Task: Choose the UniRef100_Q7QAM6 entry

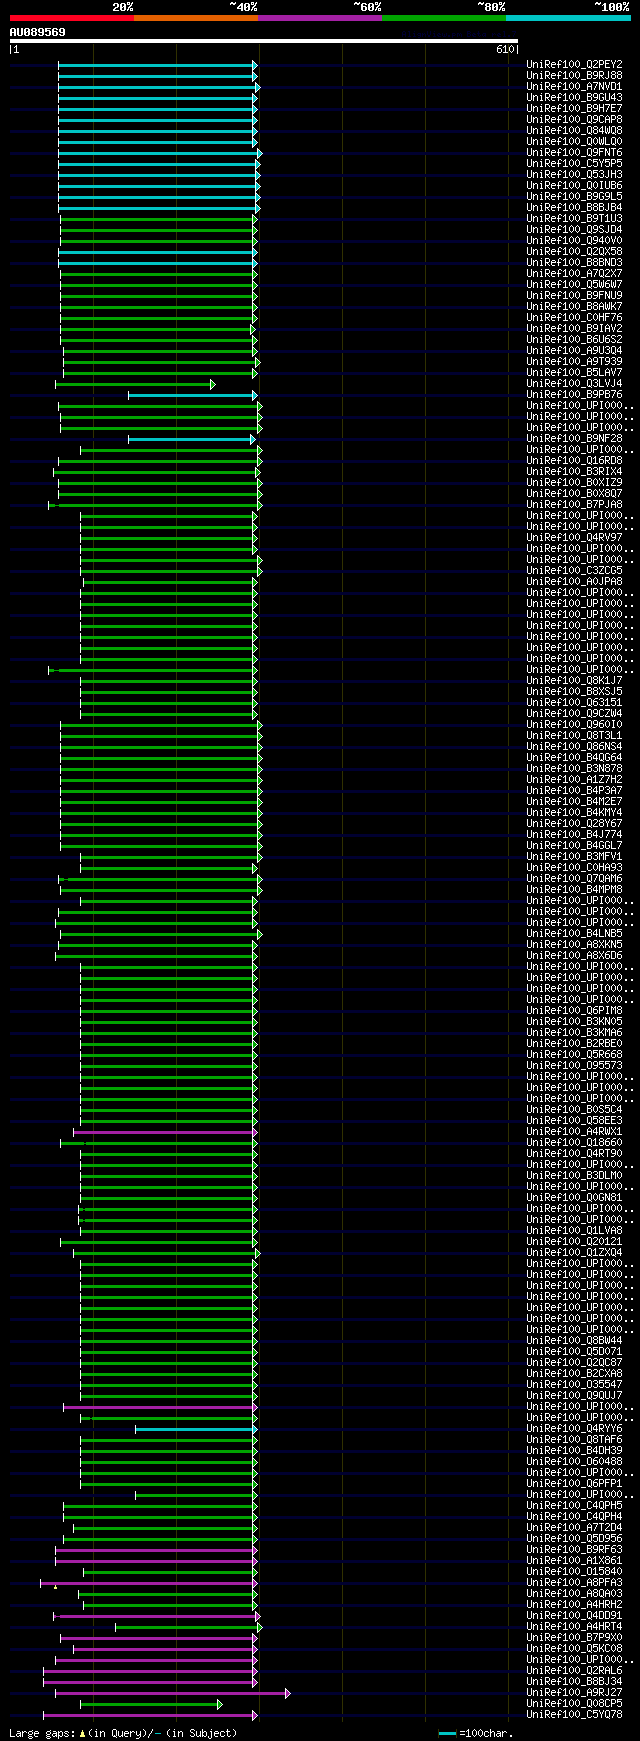Action: tap(574, 879)
